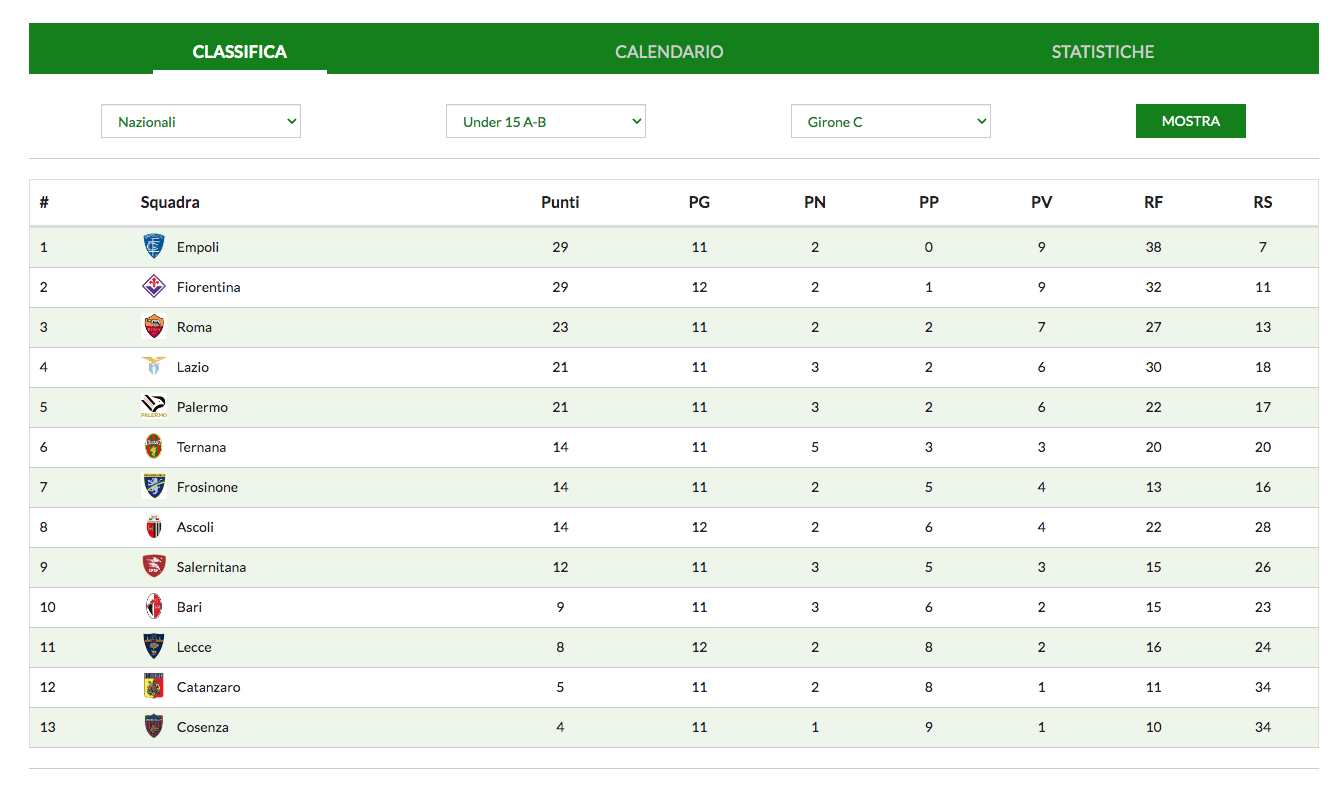
Task: Click the Lecce team crest
Action: pyautogui.click(x=154, y=647)
